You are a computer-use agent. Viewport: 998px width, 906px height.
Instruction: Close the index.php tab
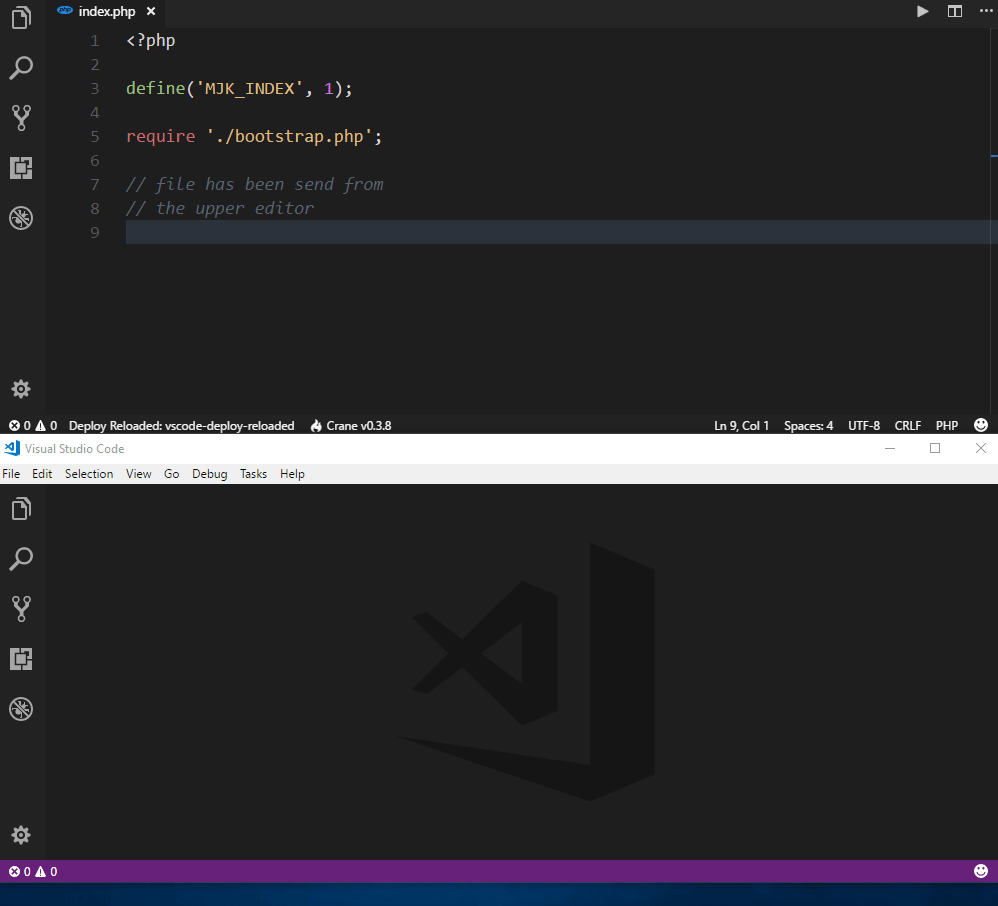151,11
